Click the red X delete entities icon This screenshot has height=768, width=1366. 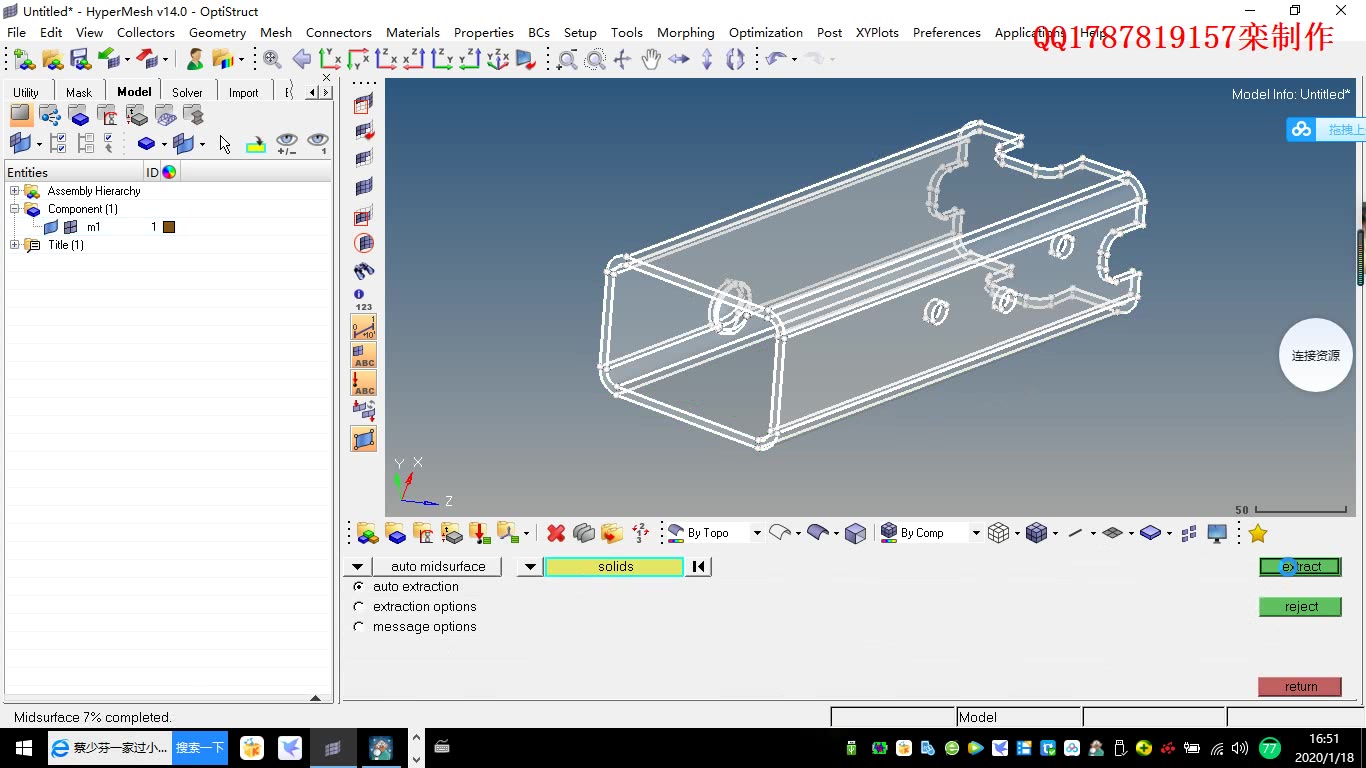(x=557, y=532)
